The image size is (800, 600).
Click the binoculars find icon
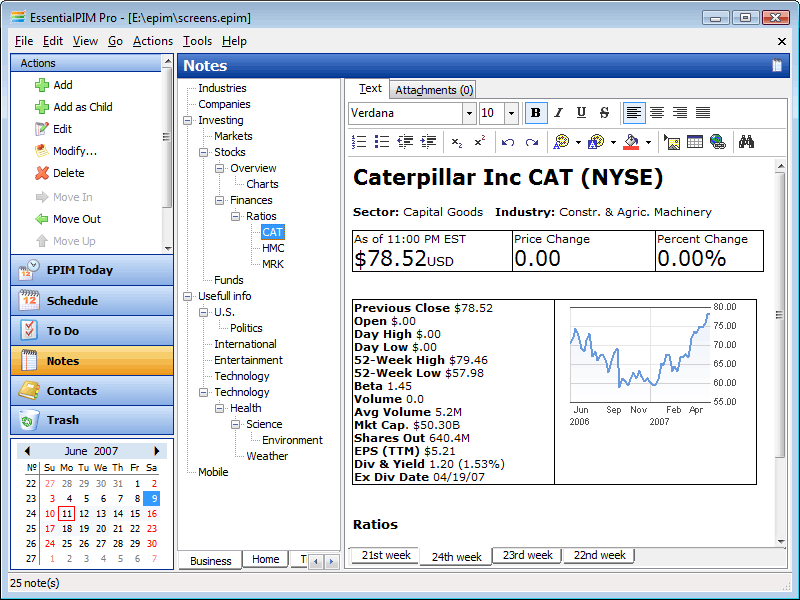746,142
